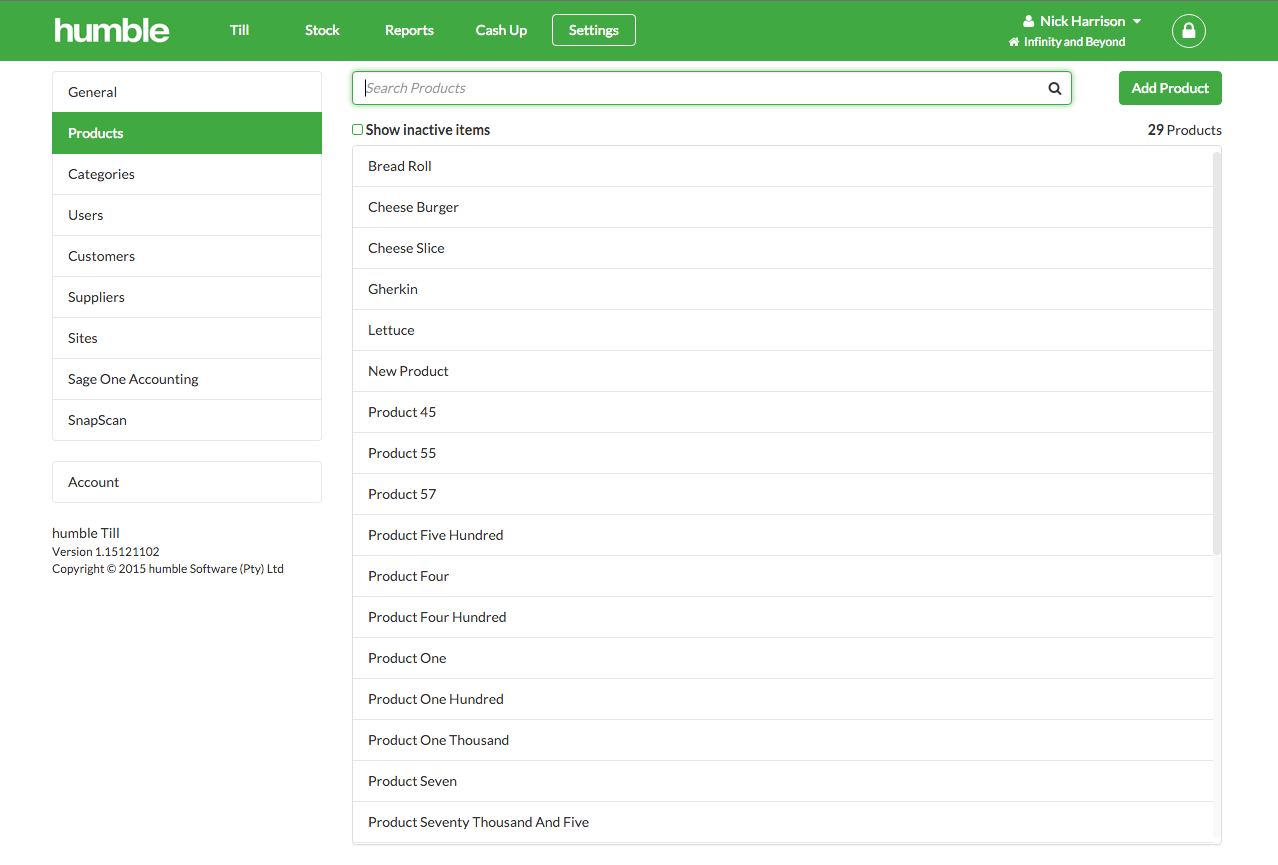Click the product list scrollbar
Screen dimensions: 1278x865
coord(1217,352)
